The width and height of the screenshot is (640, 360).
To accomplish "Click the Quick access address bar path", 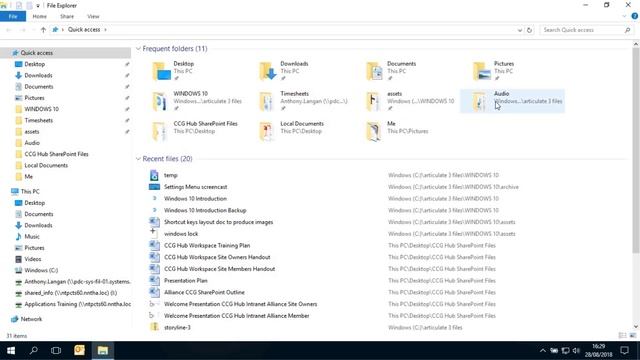I will 84,30.
